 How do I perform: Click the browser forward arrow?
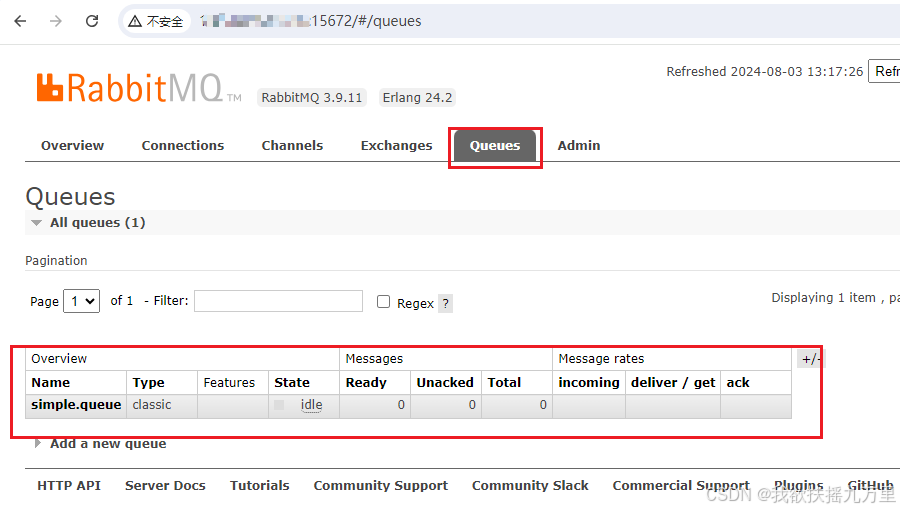pos(56,21)
